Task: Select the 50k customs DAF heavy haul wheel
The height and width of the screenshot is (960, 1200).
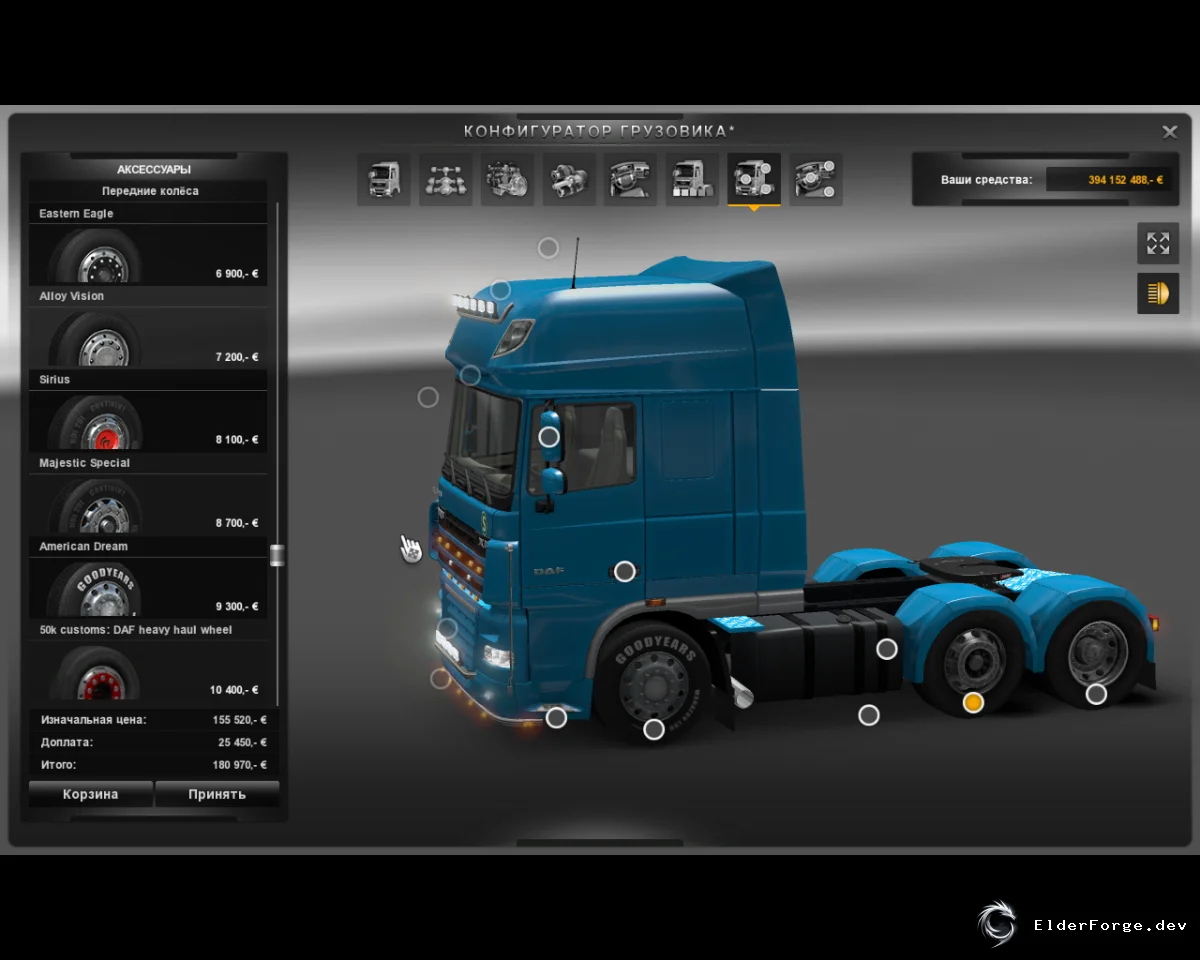Action: pos(148,661)
